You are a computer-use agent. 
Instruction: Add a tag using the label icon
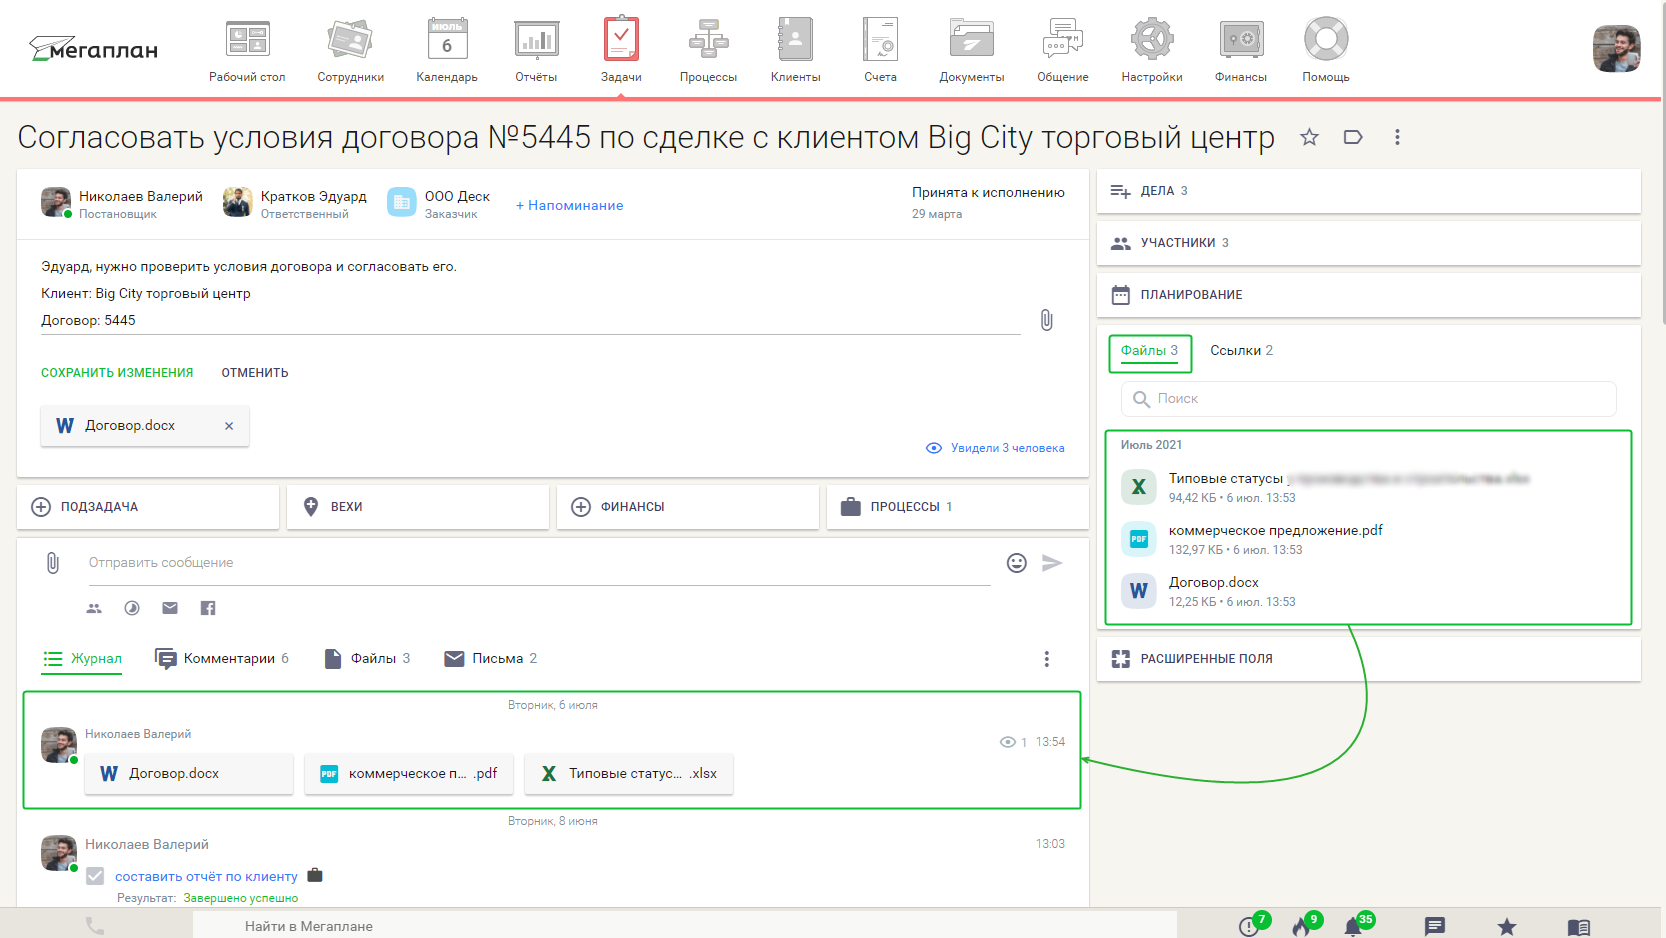pyautogui.click(x=1353, y=137)
